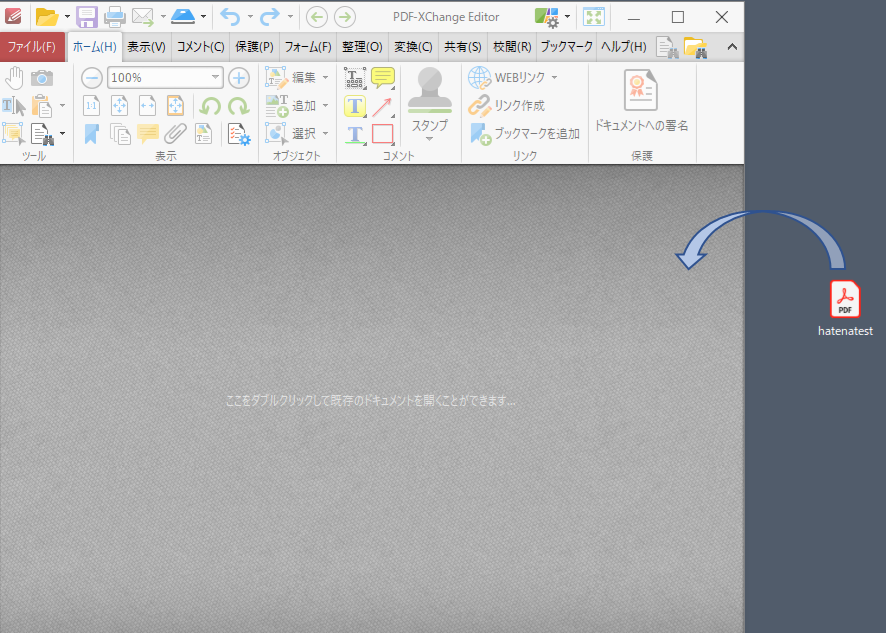886x633 pixels.
Task: Rotate view counter-clockwise
Action: click(210, 106)
